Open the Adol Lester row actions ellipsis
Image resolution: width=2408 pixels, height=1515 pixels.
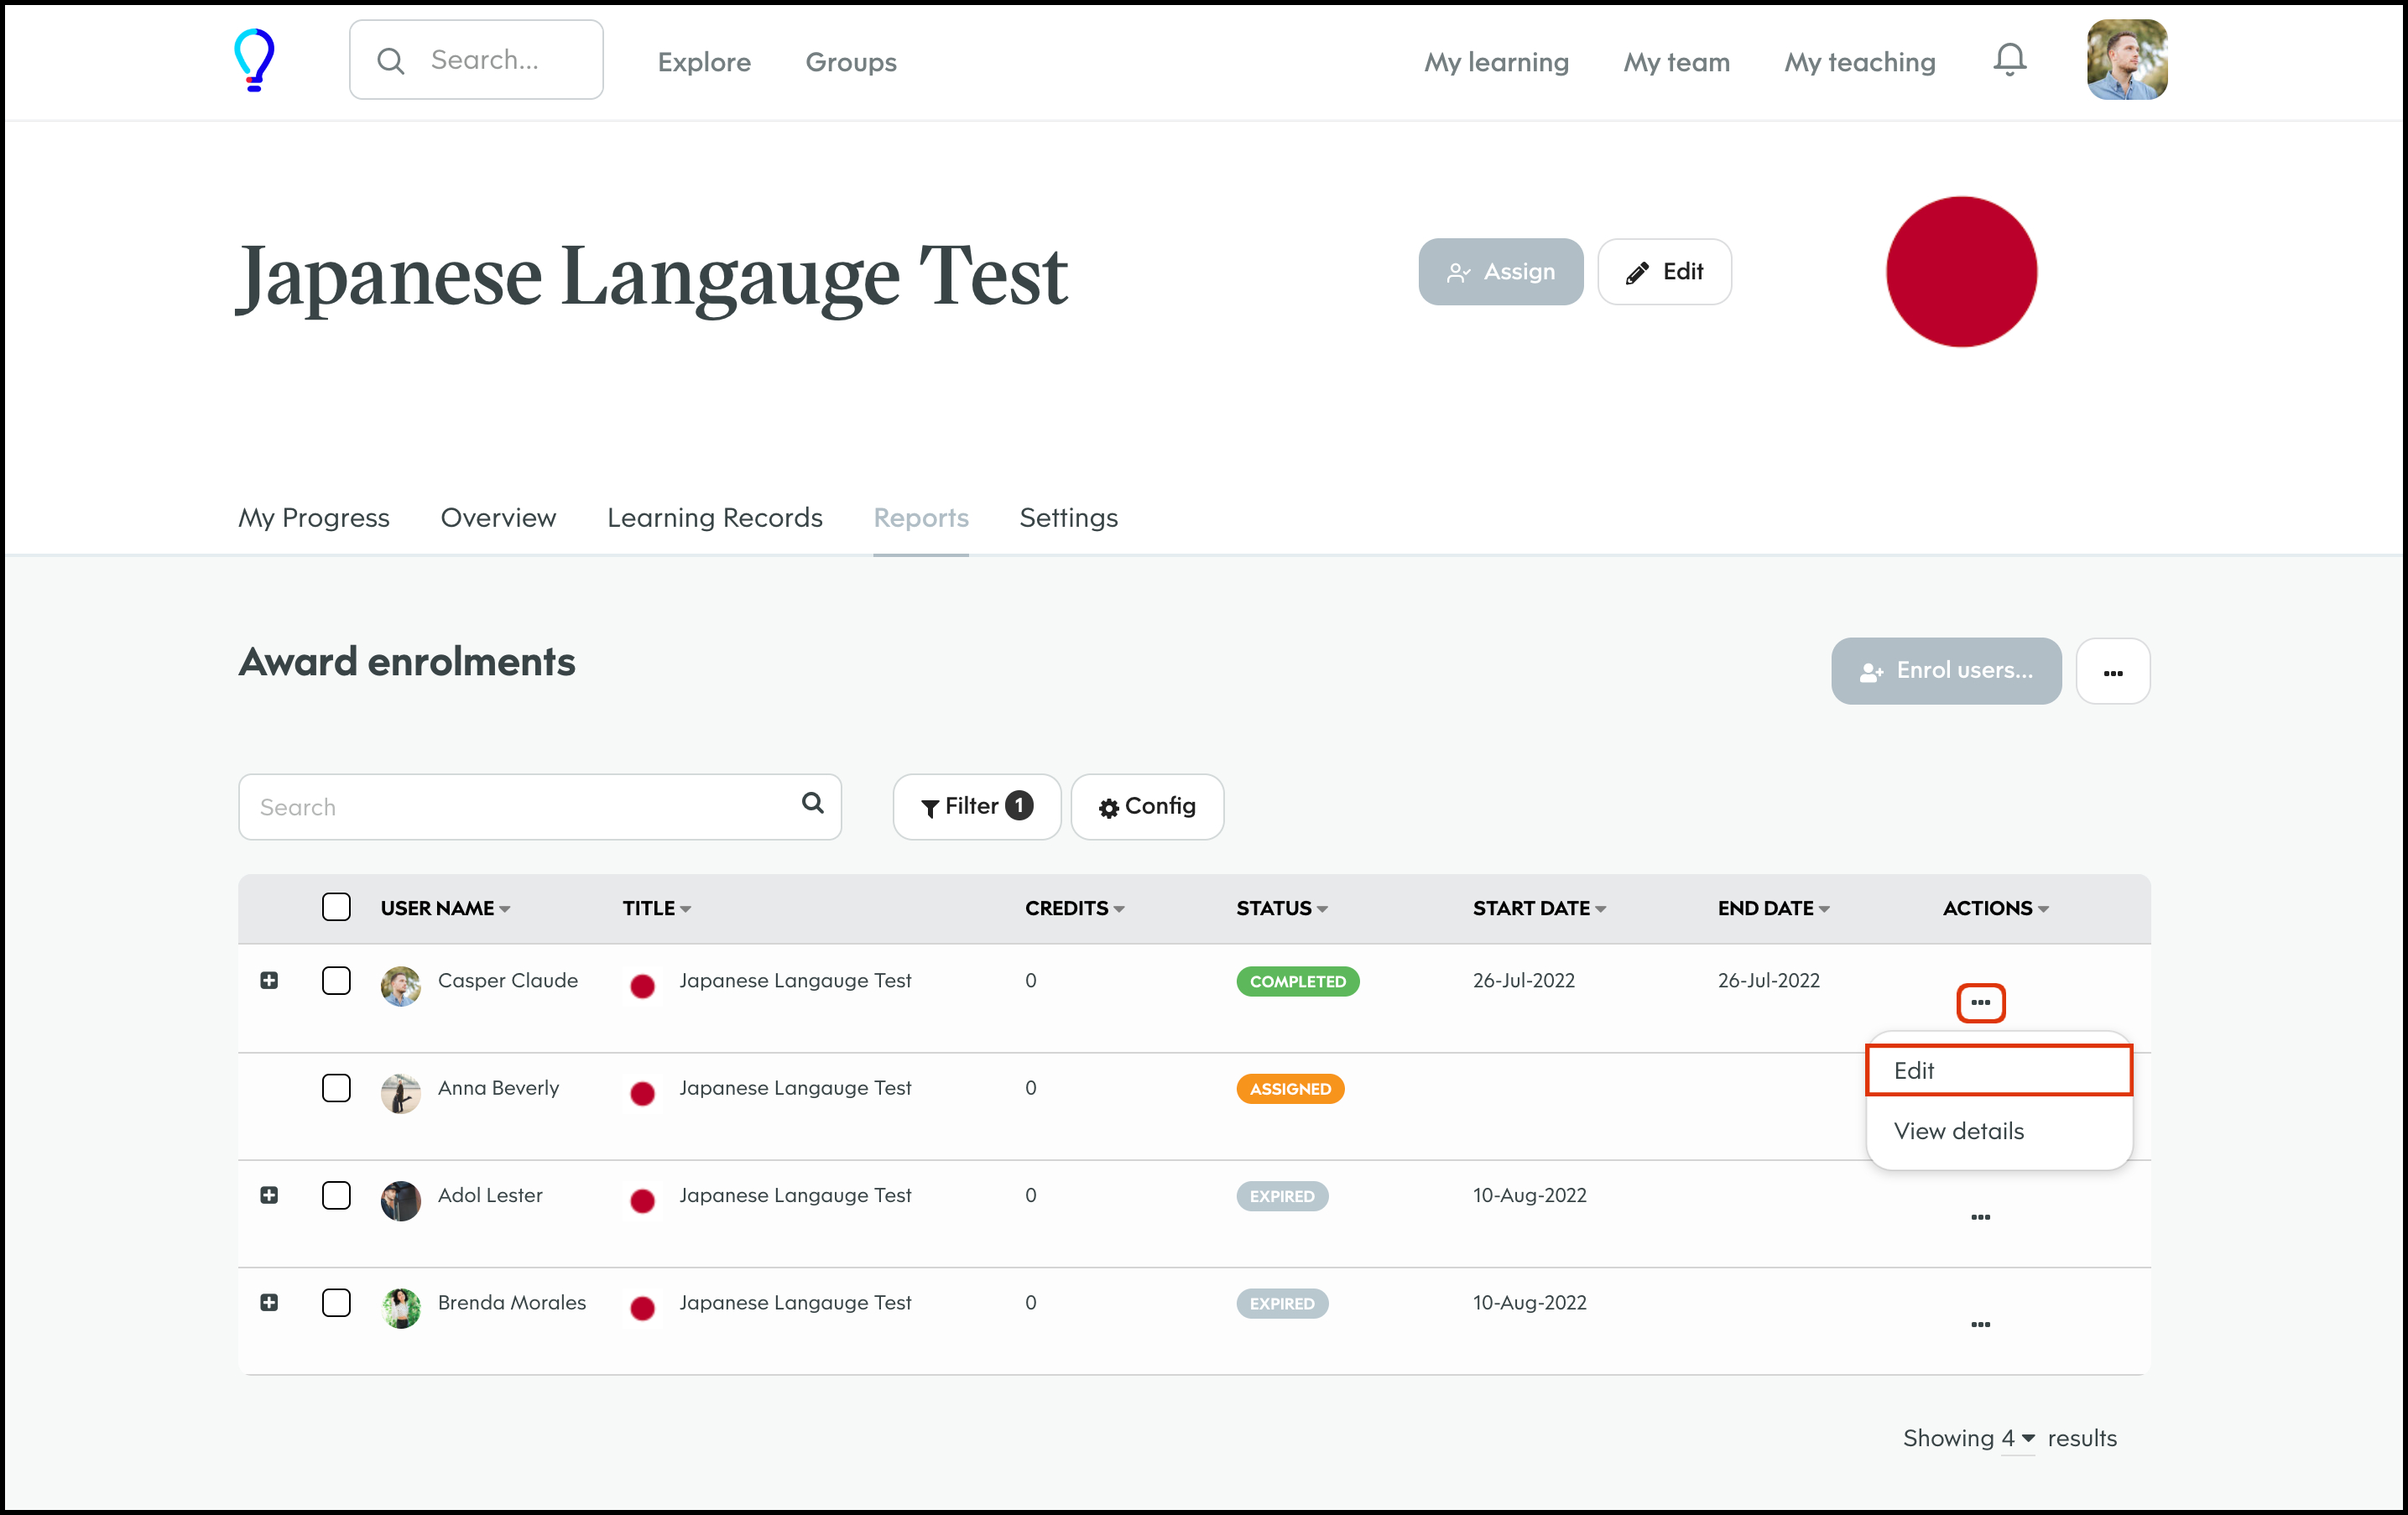click(x=1980, y=1217)
